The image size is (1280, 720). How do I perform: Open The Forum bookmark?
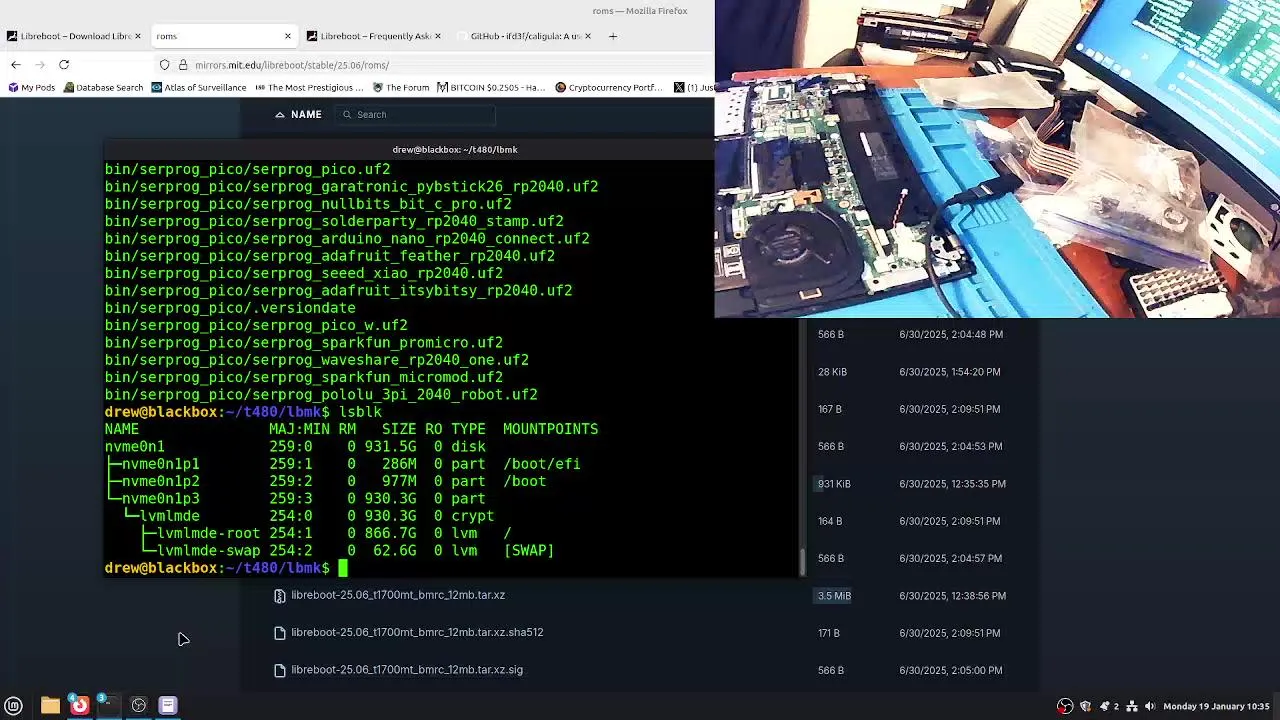pos(401,87)
